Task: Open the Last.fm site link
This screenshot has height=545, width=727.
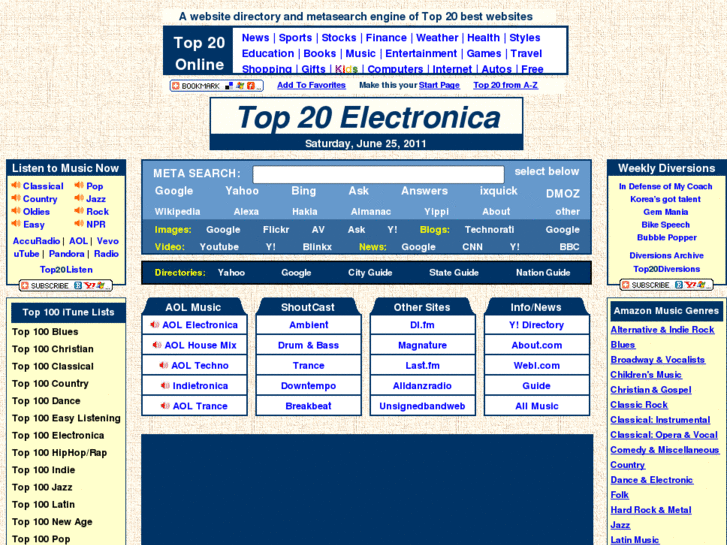Action: (x=422, y=365)
